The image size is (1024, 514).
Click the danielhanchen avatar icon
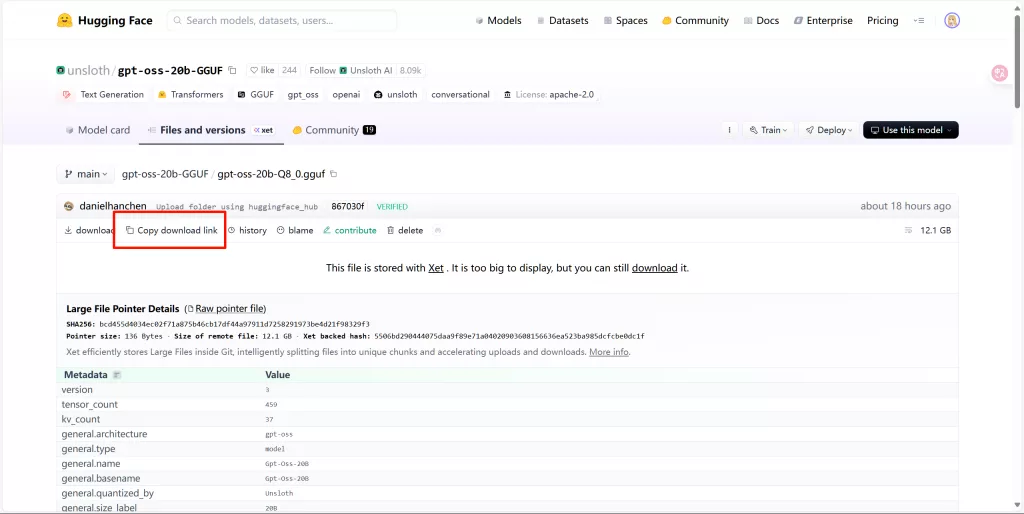[69, 206]
